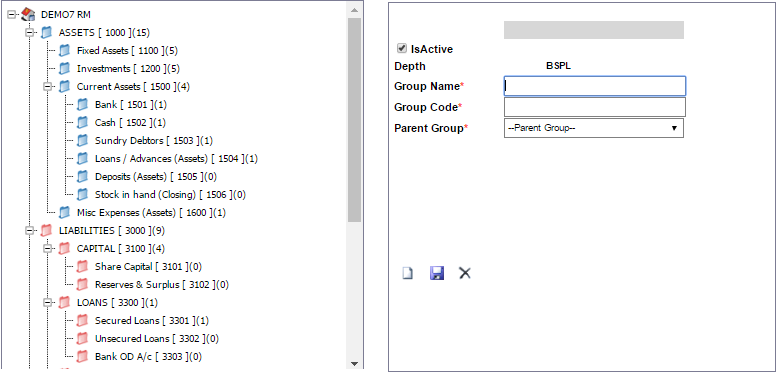
Task: Select Misc Expenses (Assets) [ 1600 ] label
Action: 151,212
